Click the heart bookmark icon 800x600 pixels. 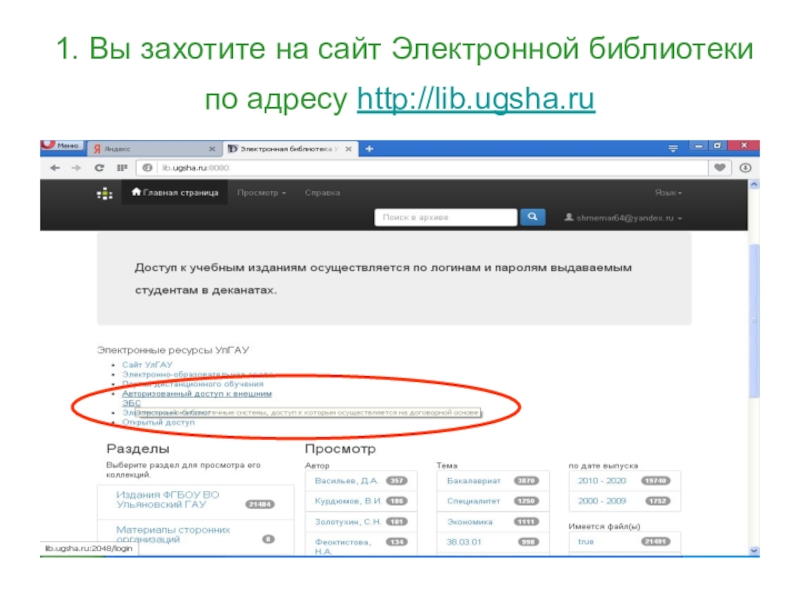719,168
